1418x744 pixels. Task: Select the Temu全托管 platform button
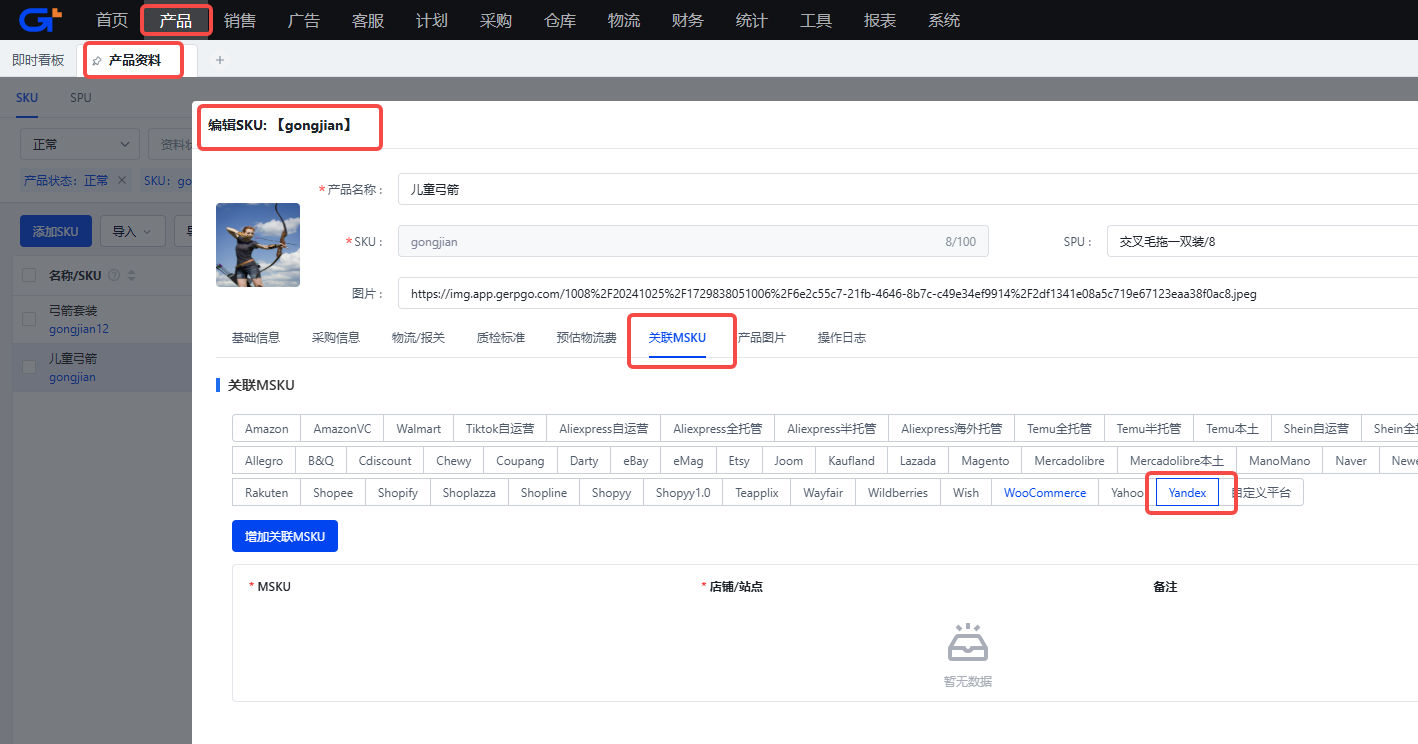tap(1059, 428)
